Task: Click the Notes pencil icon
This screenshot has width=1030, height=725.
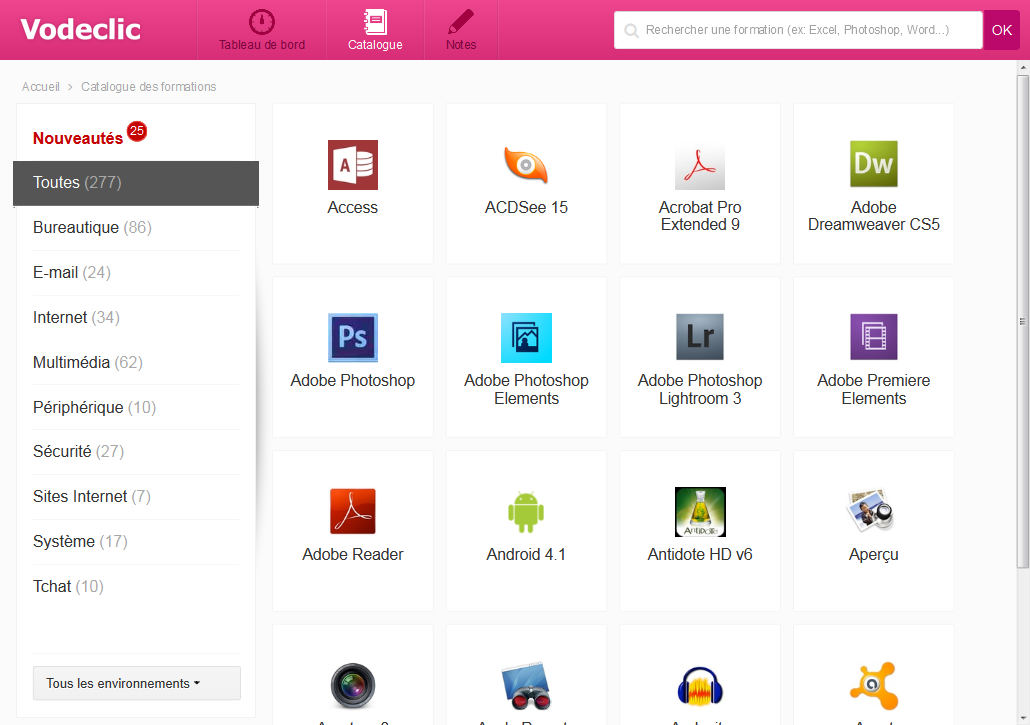Action: point(460,22)
